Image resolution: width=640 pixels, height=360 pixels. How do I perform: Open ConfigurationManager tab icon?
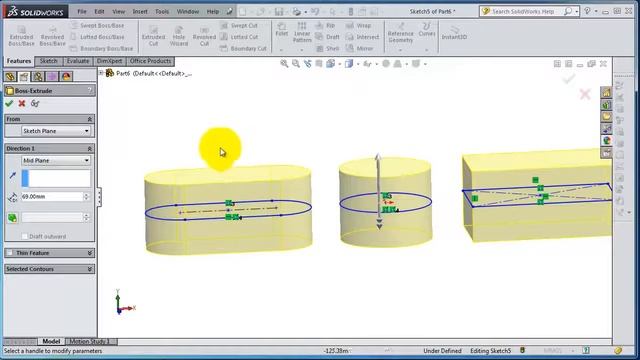tap(38, 76)
